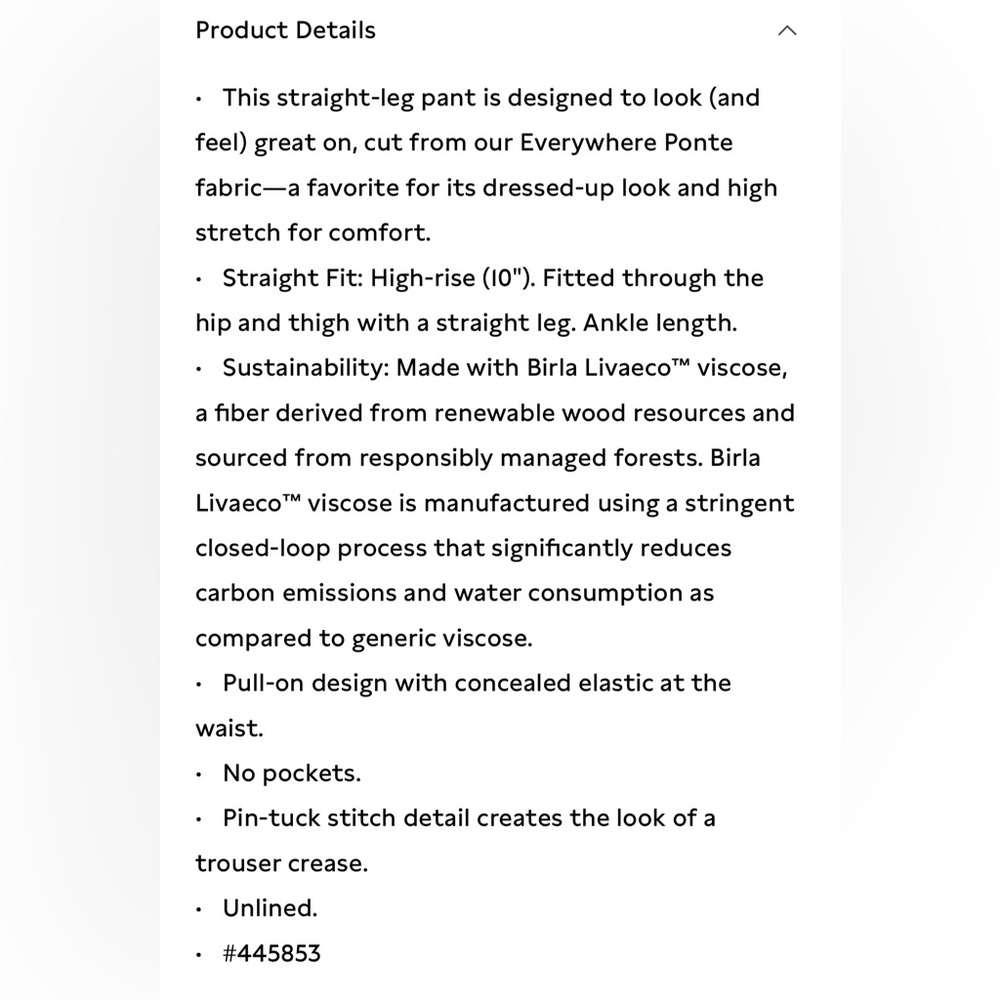Click the 'Everywhere Ponte' fabric name text
1000x1000 pixels.
(x=626, y=143)
